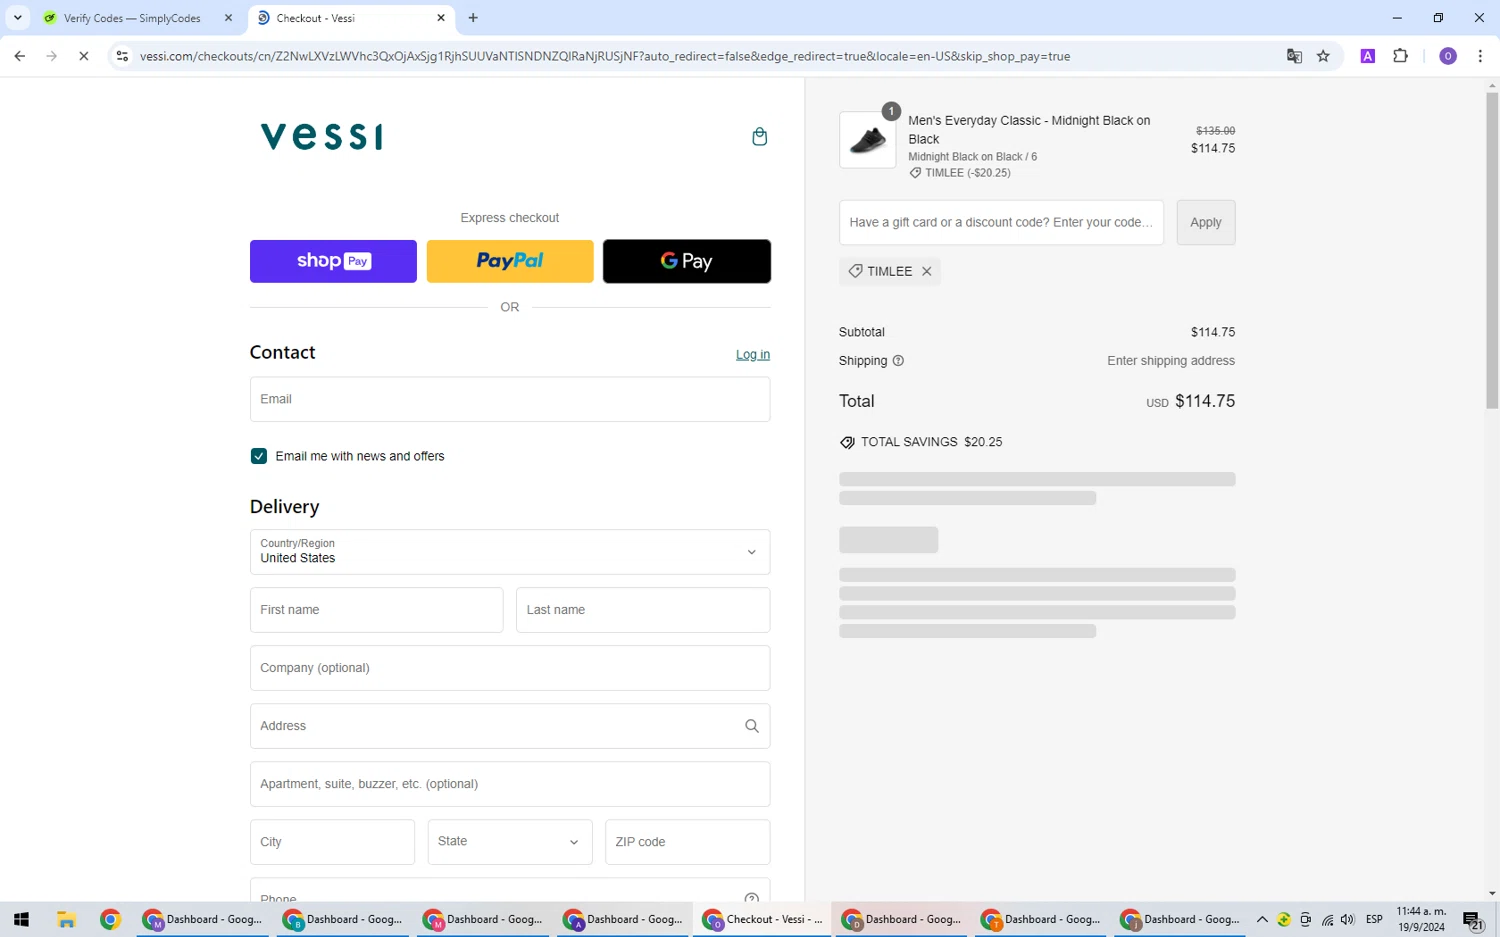
Task: Select the Checkout - Vessi tab
Action: (350, 18)
